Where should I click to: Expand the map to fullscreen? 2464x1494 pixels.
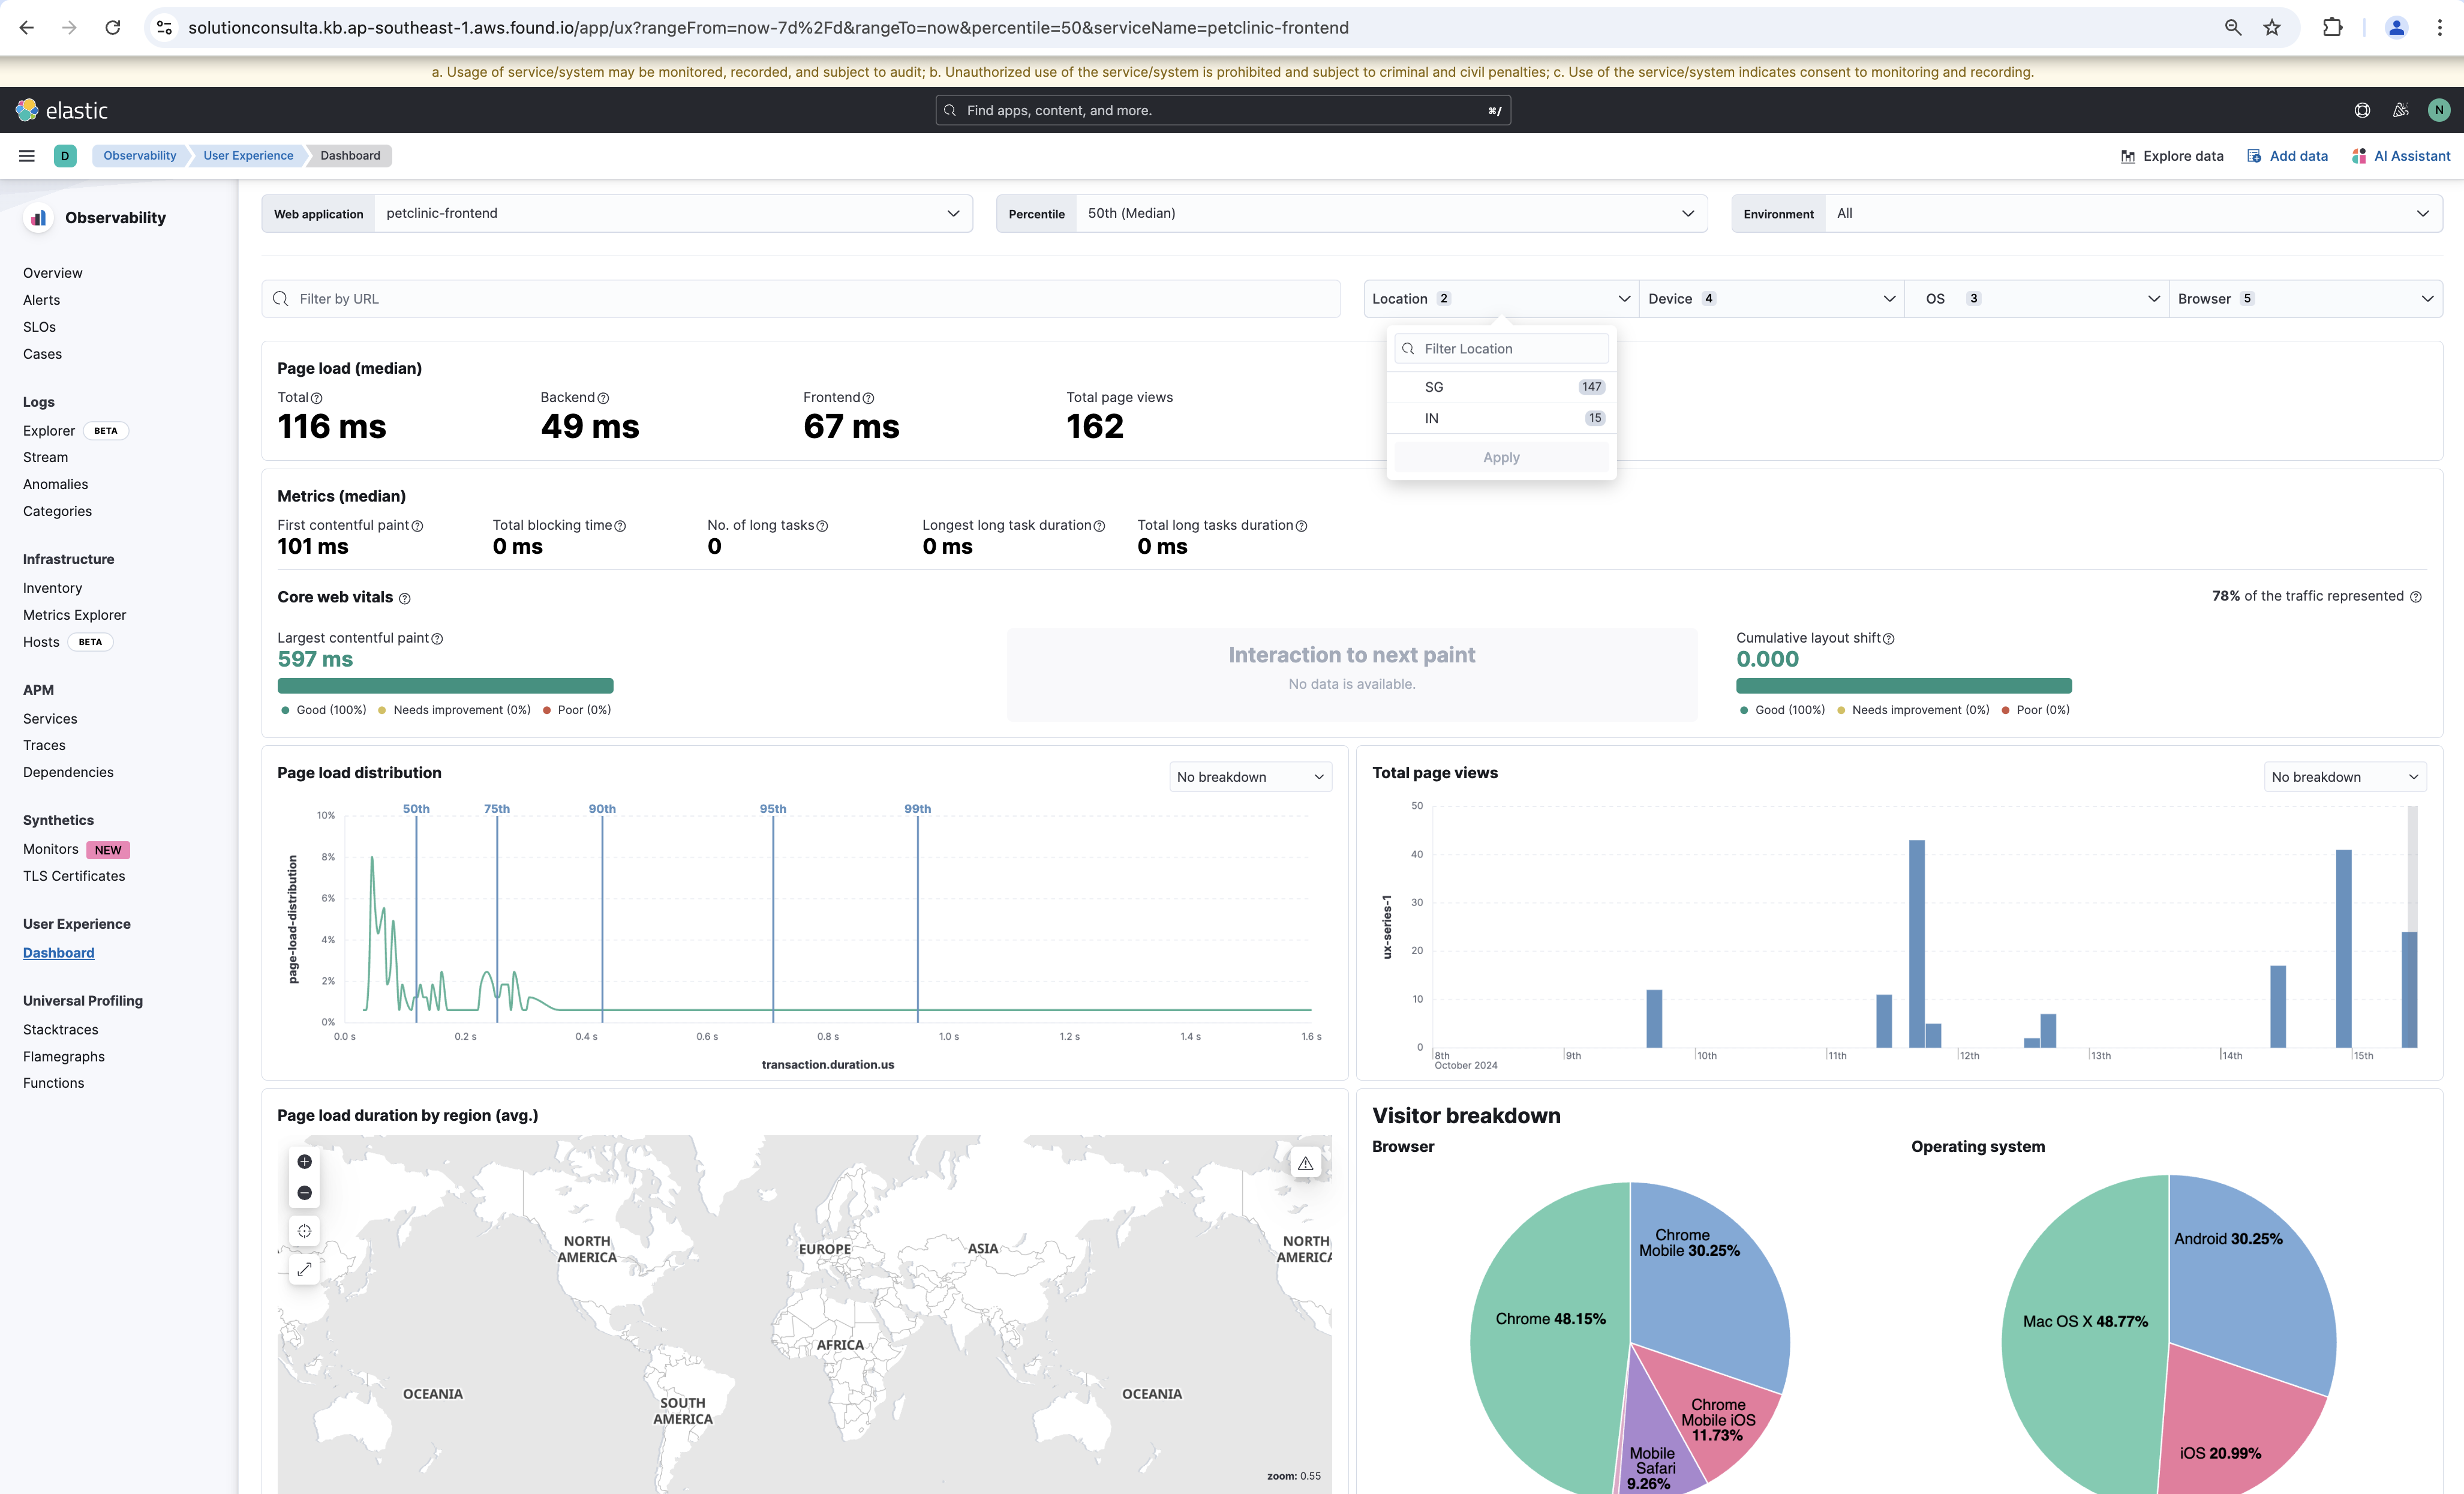305,1269
